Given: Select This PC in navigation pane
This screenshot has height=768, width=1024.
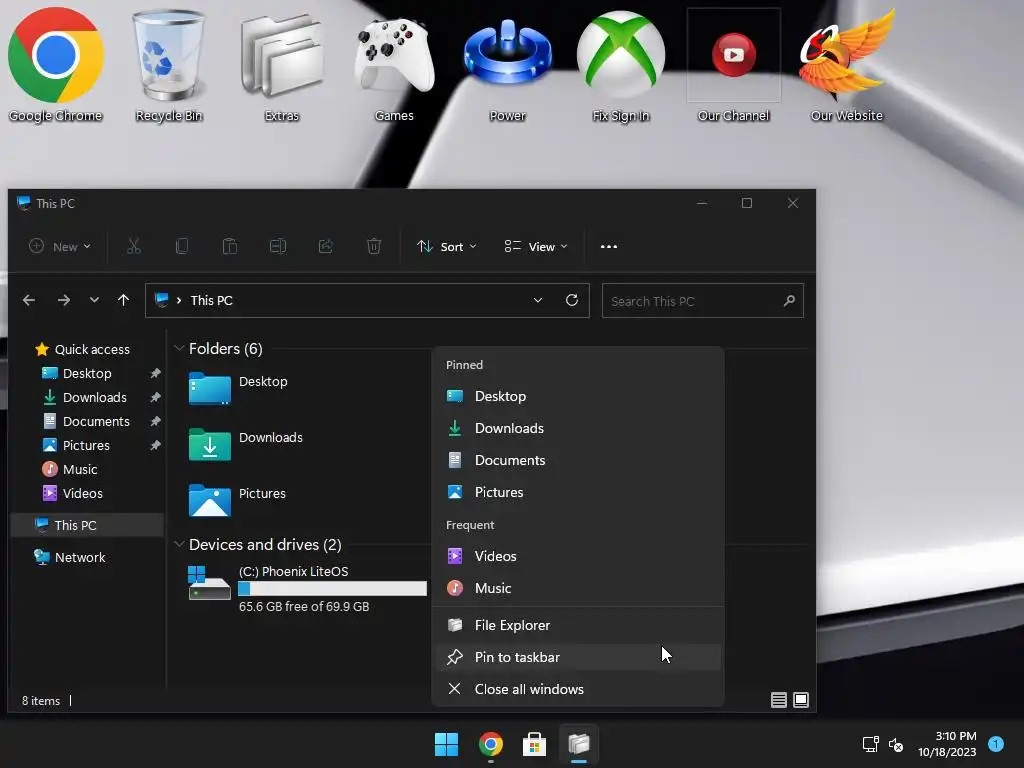Looking at the screenshot, I should (86, 525).
